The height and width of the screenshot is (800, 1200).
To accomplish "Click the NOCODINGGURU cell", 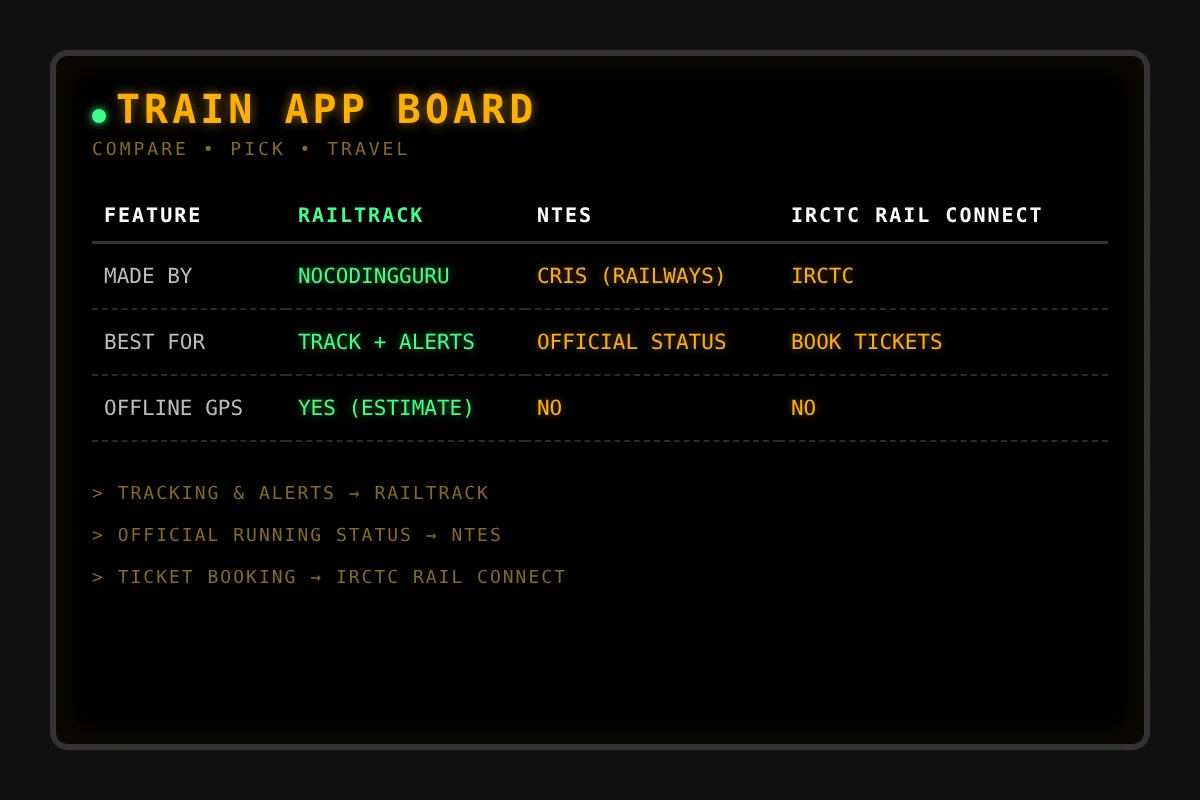I will pos(374,276).
